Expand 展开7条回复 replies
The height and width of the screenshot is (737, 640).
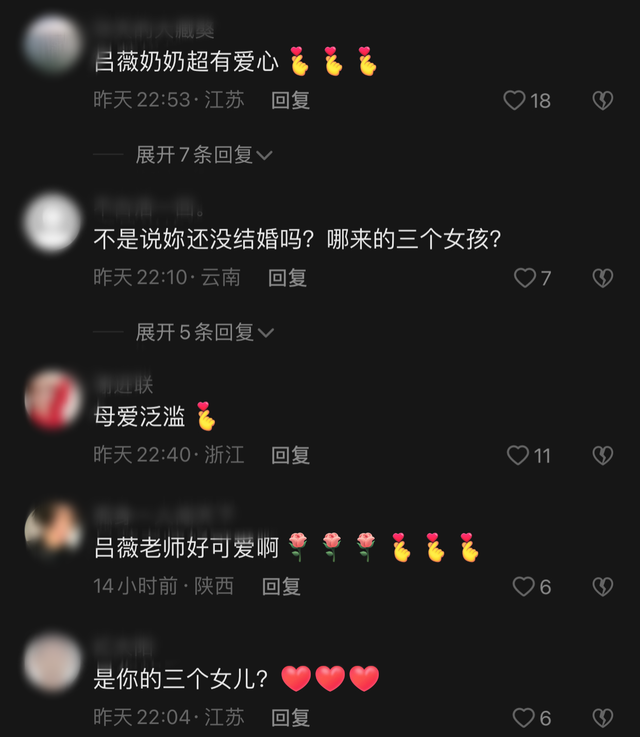coord(204,155)
